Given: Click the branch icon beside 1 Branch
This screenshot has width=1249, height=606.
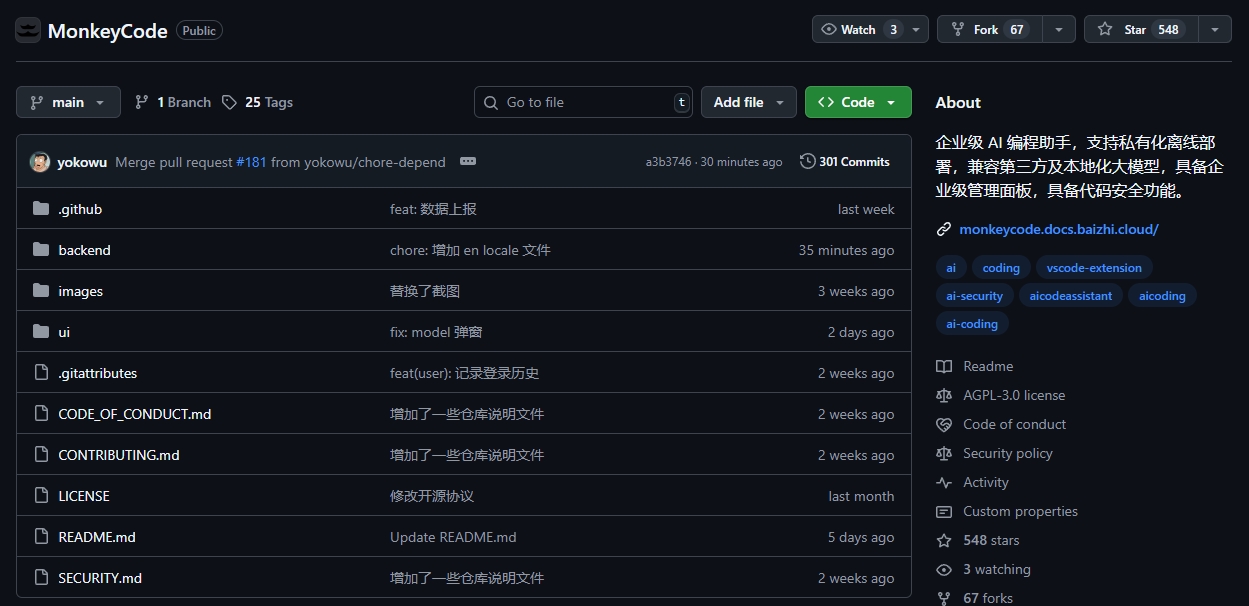Looking at the screenshot, I should 142,102.
